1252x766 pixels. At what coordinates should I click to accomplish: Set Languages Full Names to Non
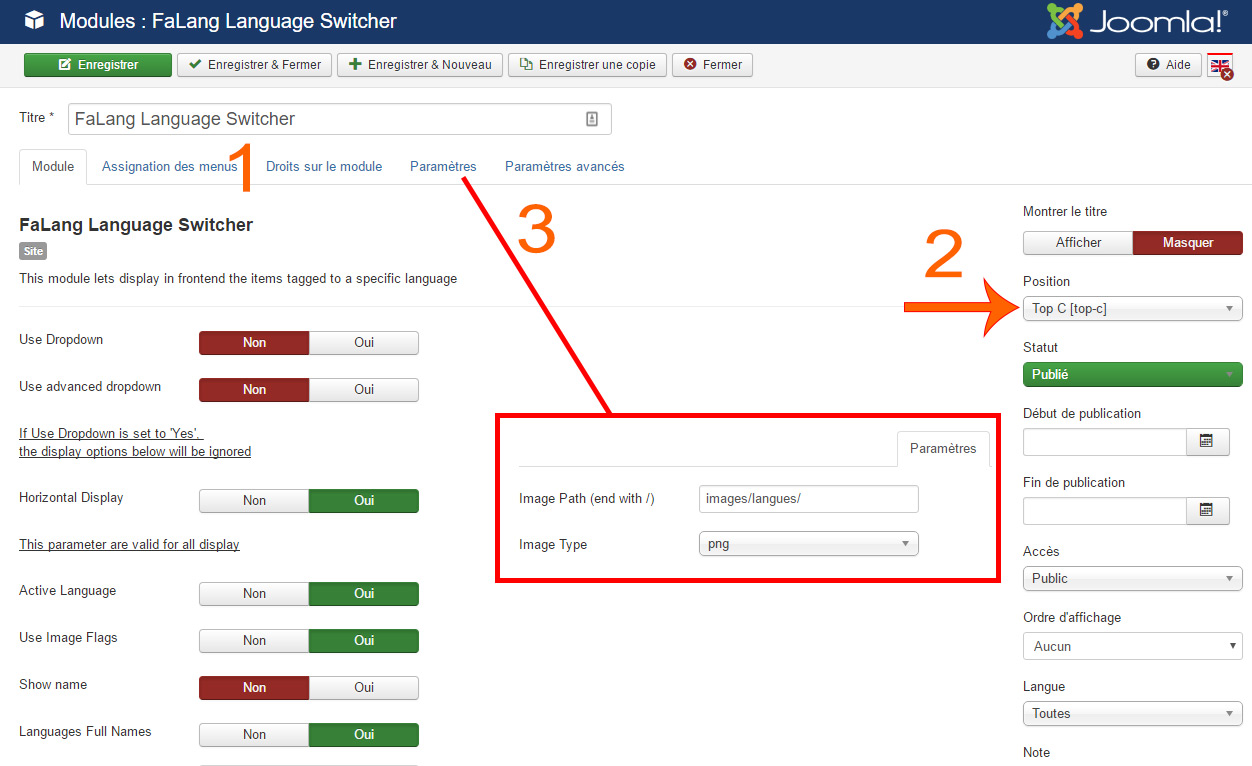254,735
